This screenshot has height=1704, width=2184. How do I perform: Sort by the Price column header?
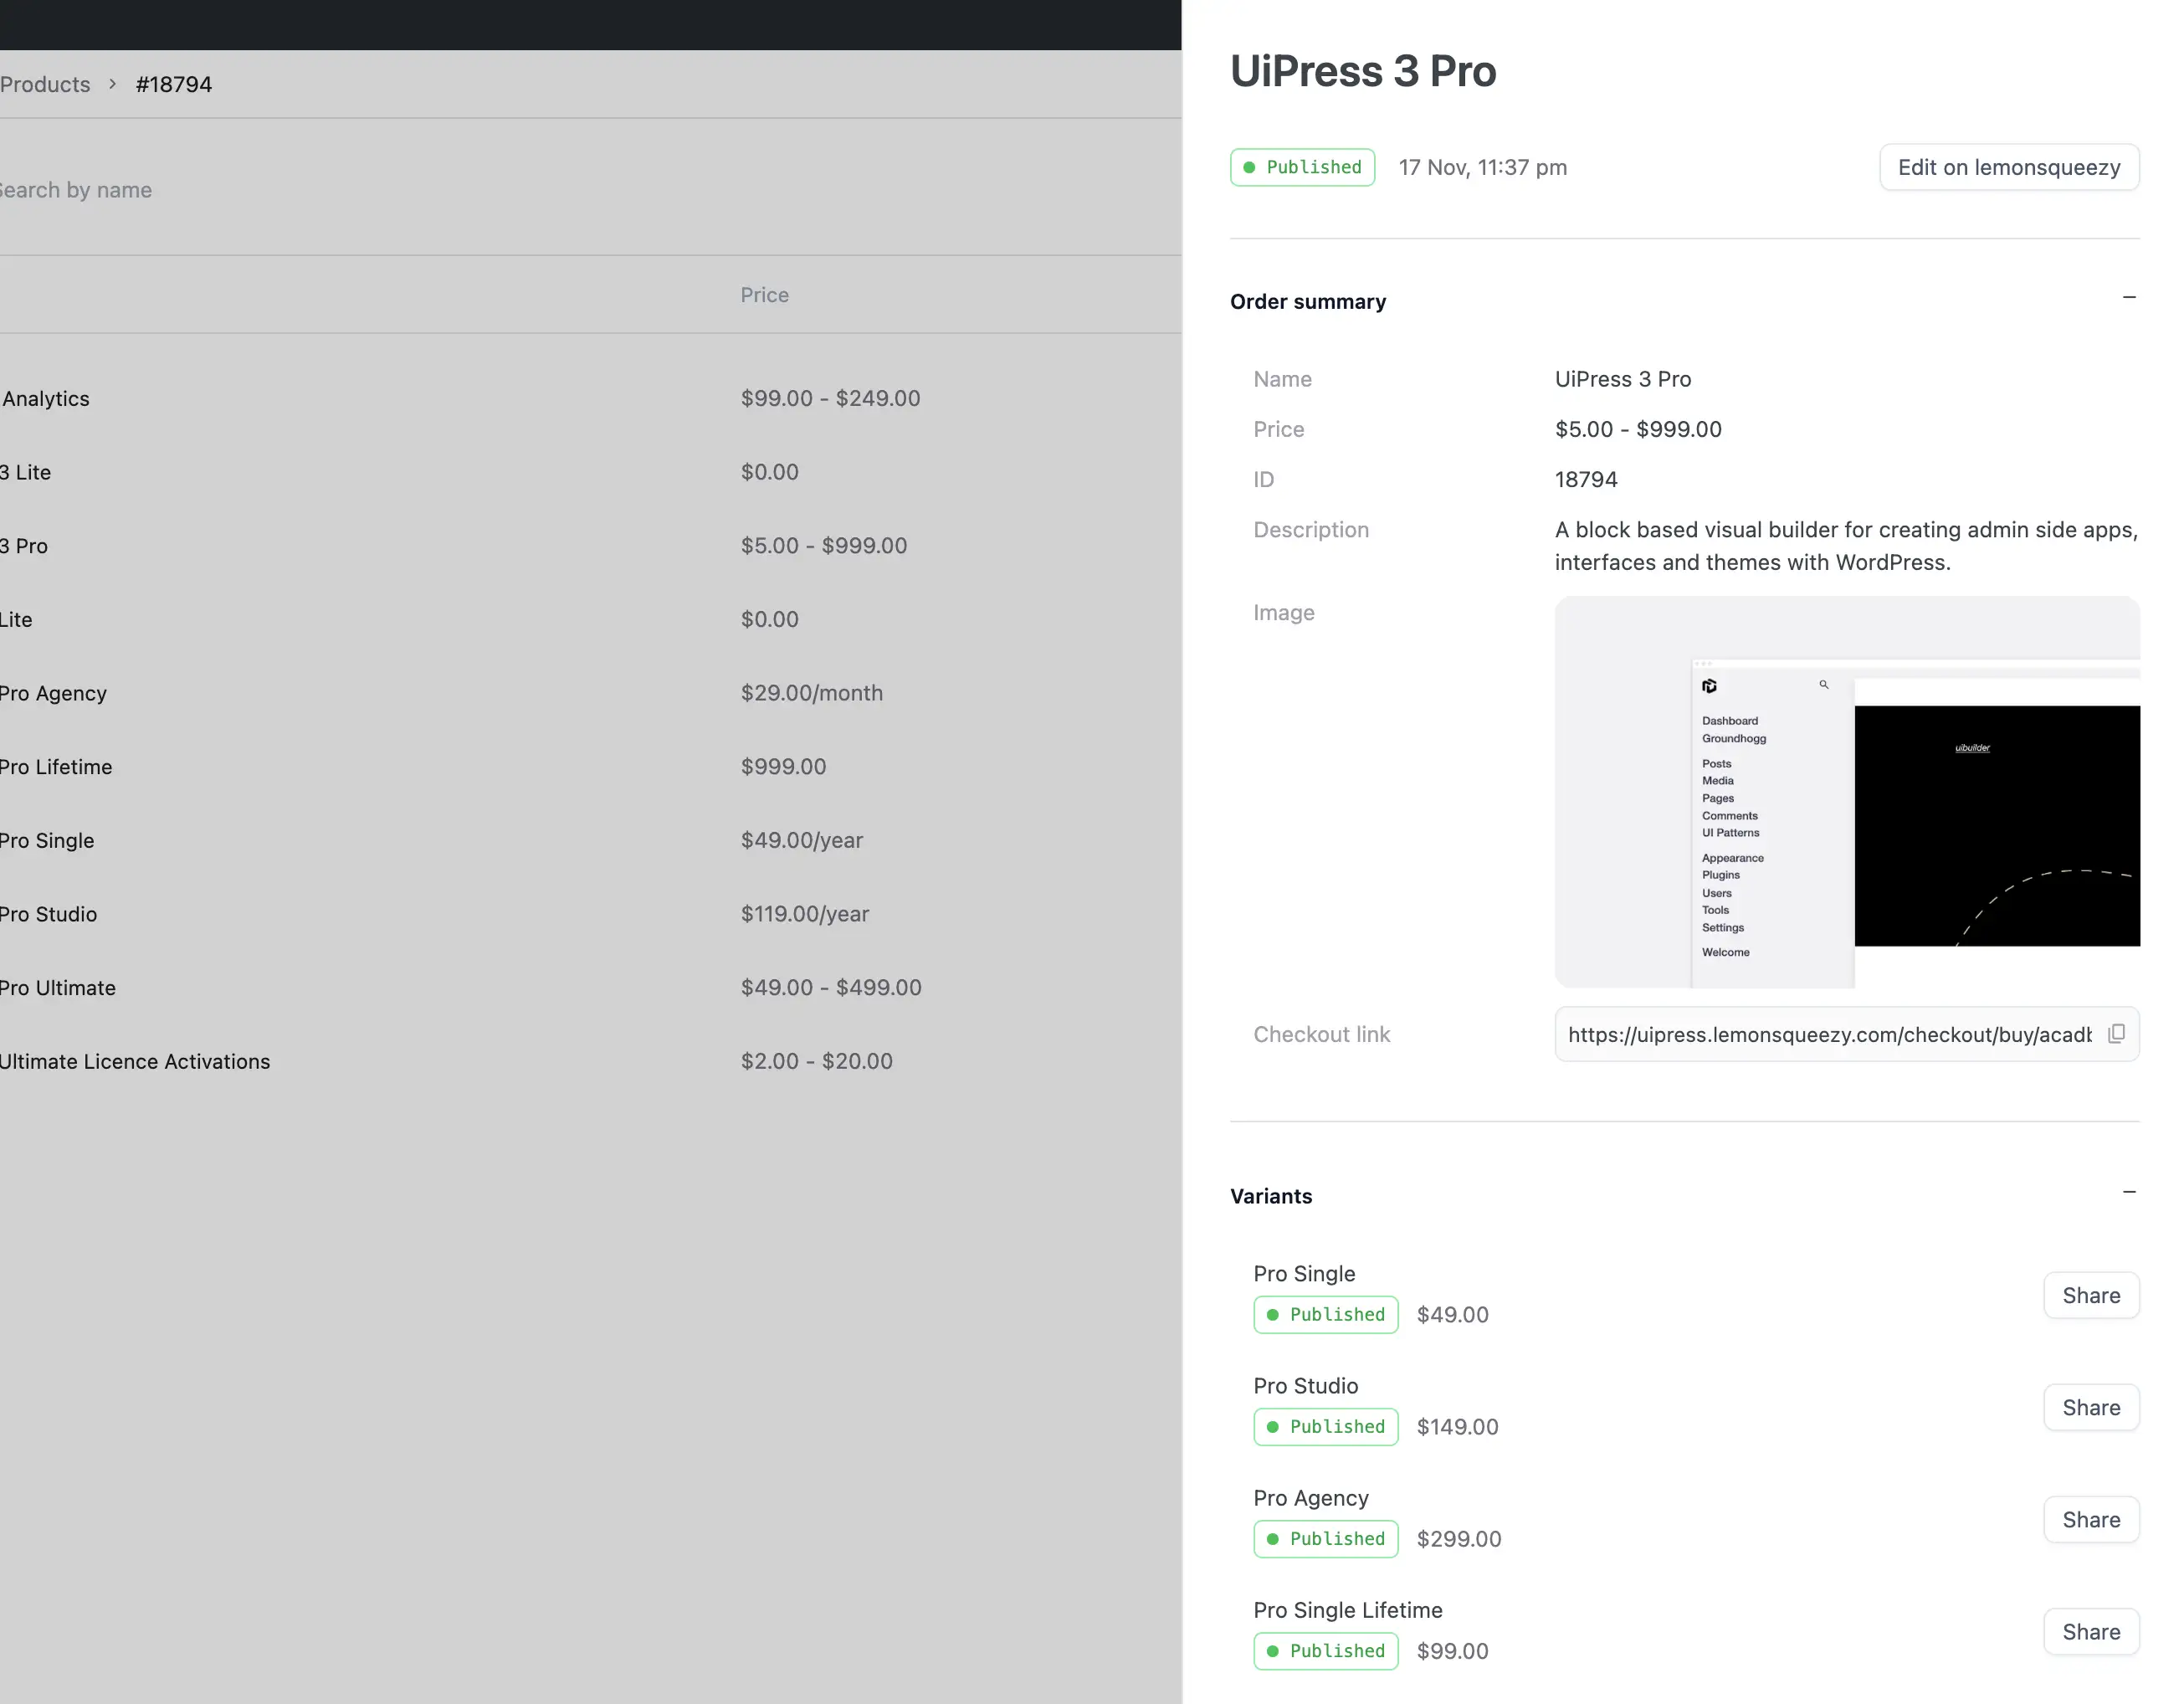click(764, 295)
